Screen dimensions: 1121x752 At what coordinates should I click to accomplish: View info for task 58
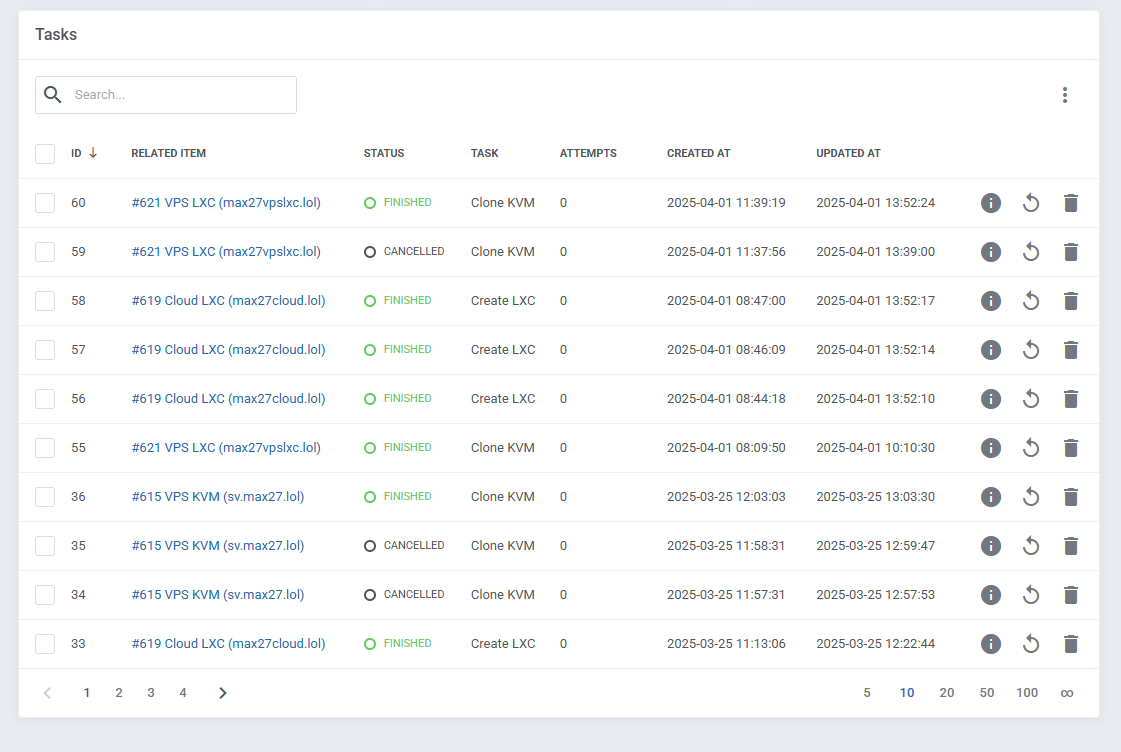[990, 301]
